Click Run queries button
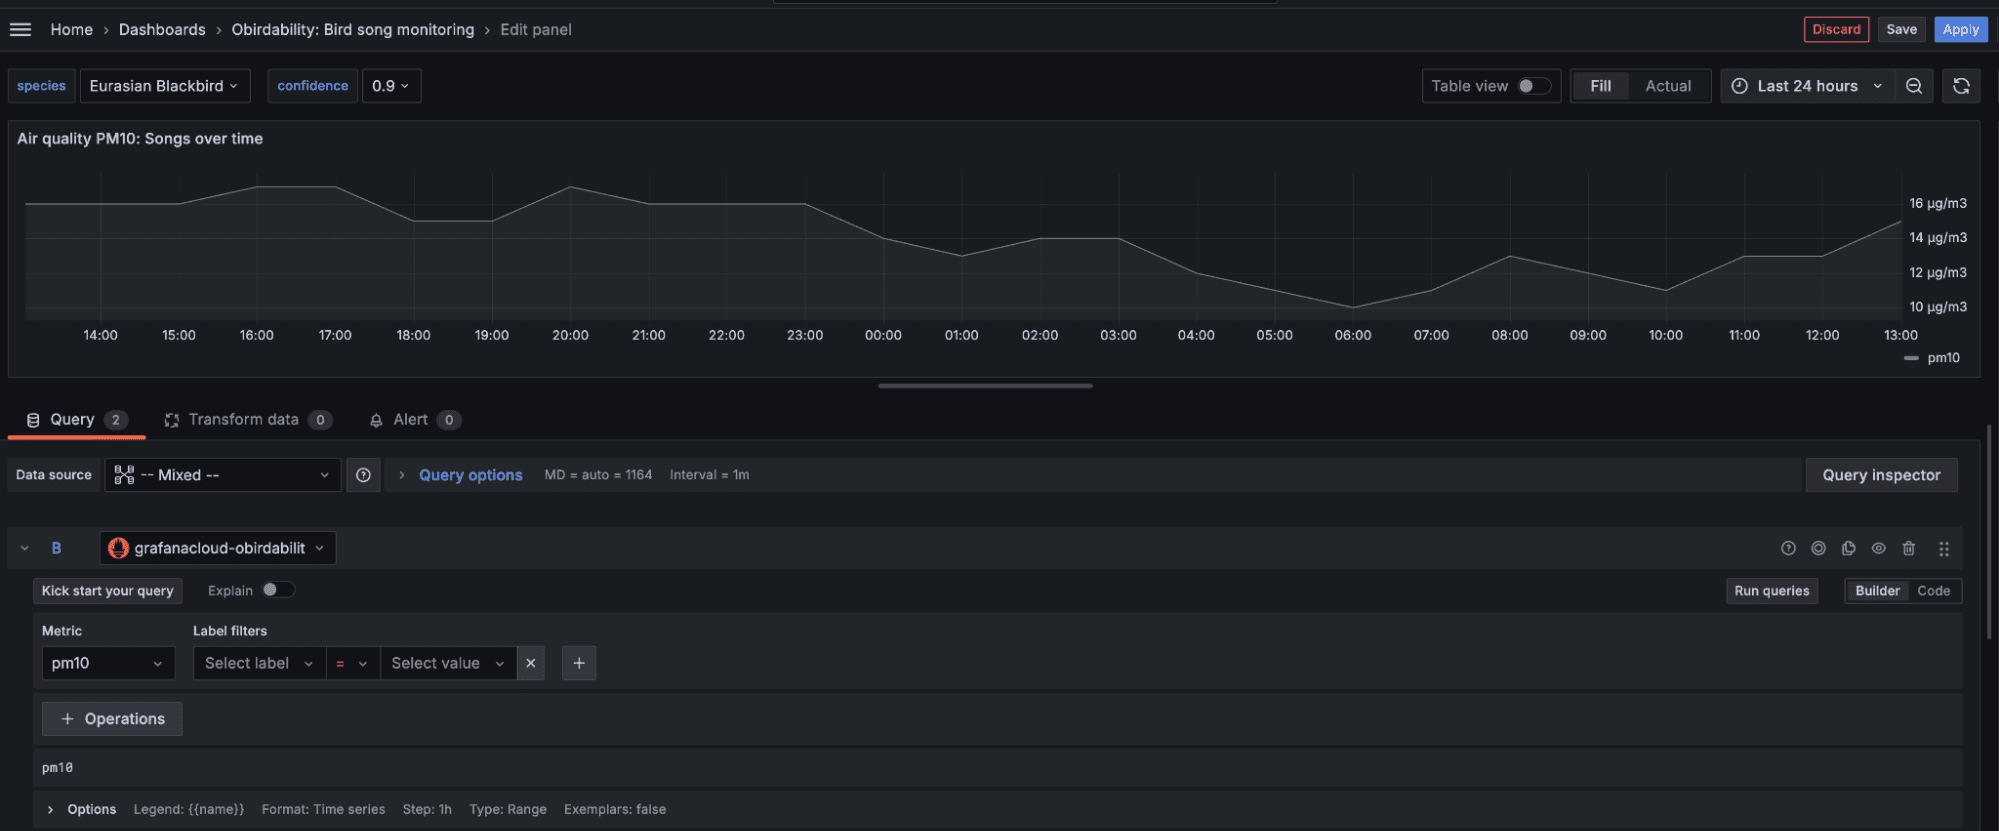The image size is (1999, 831). [x=1772, y=591]
